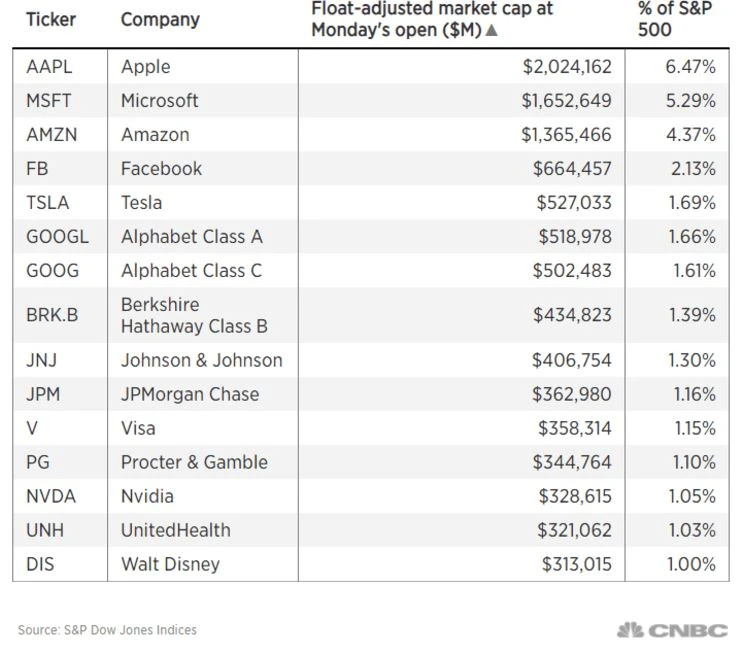Click Berkshire Hathaway Class B cell
The image size is (739, 649).
coord(194,315)
